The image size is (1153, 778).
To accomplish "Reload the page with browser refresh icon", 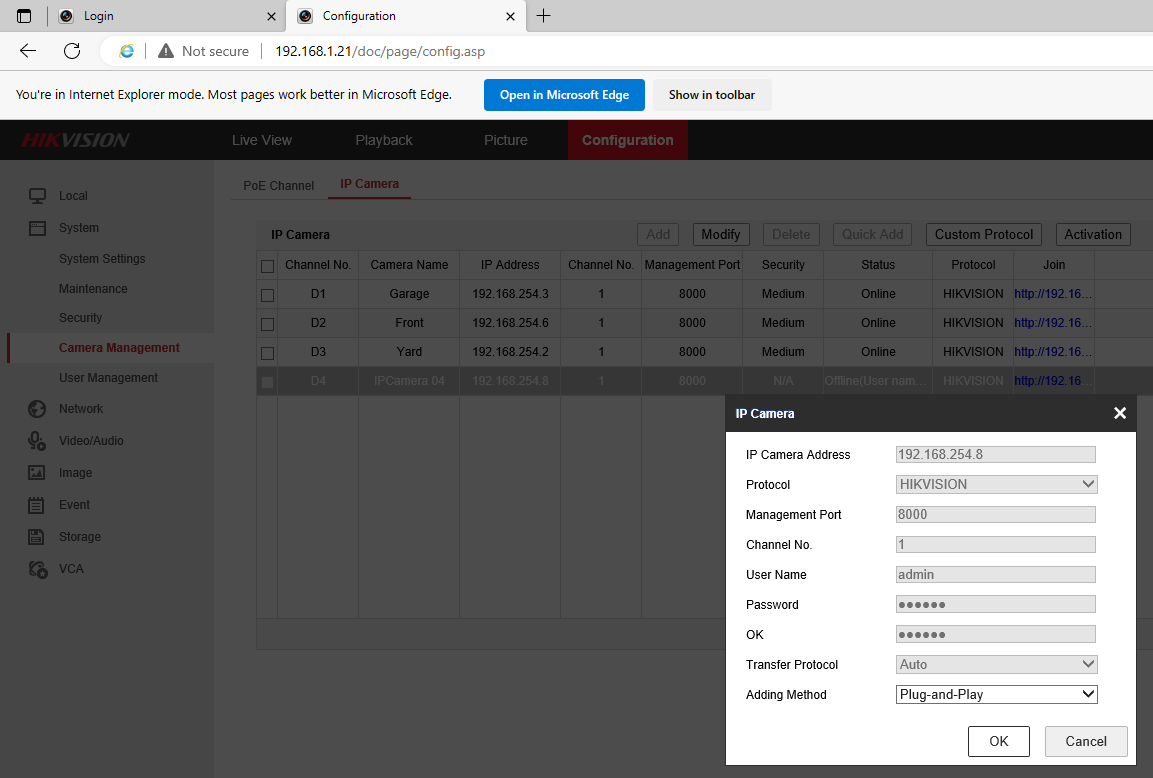I will (72, 51).
